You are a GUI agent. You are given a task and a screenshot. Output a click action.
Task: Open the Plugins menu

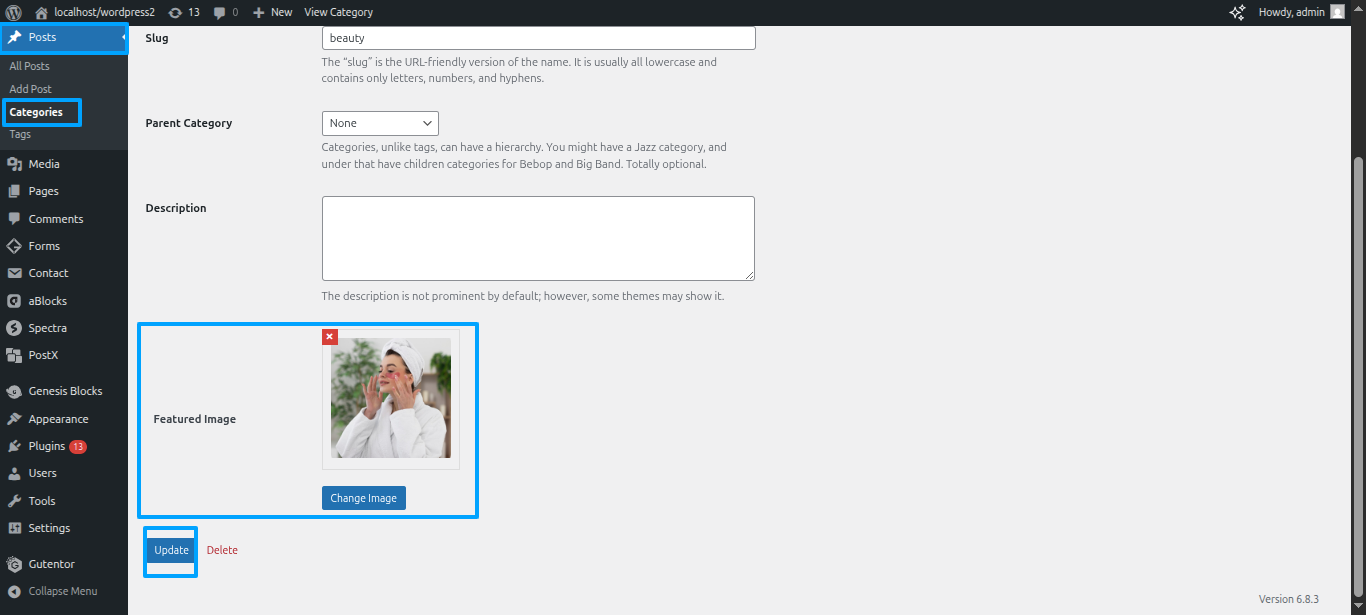(46, 446)
